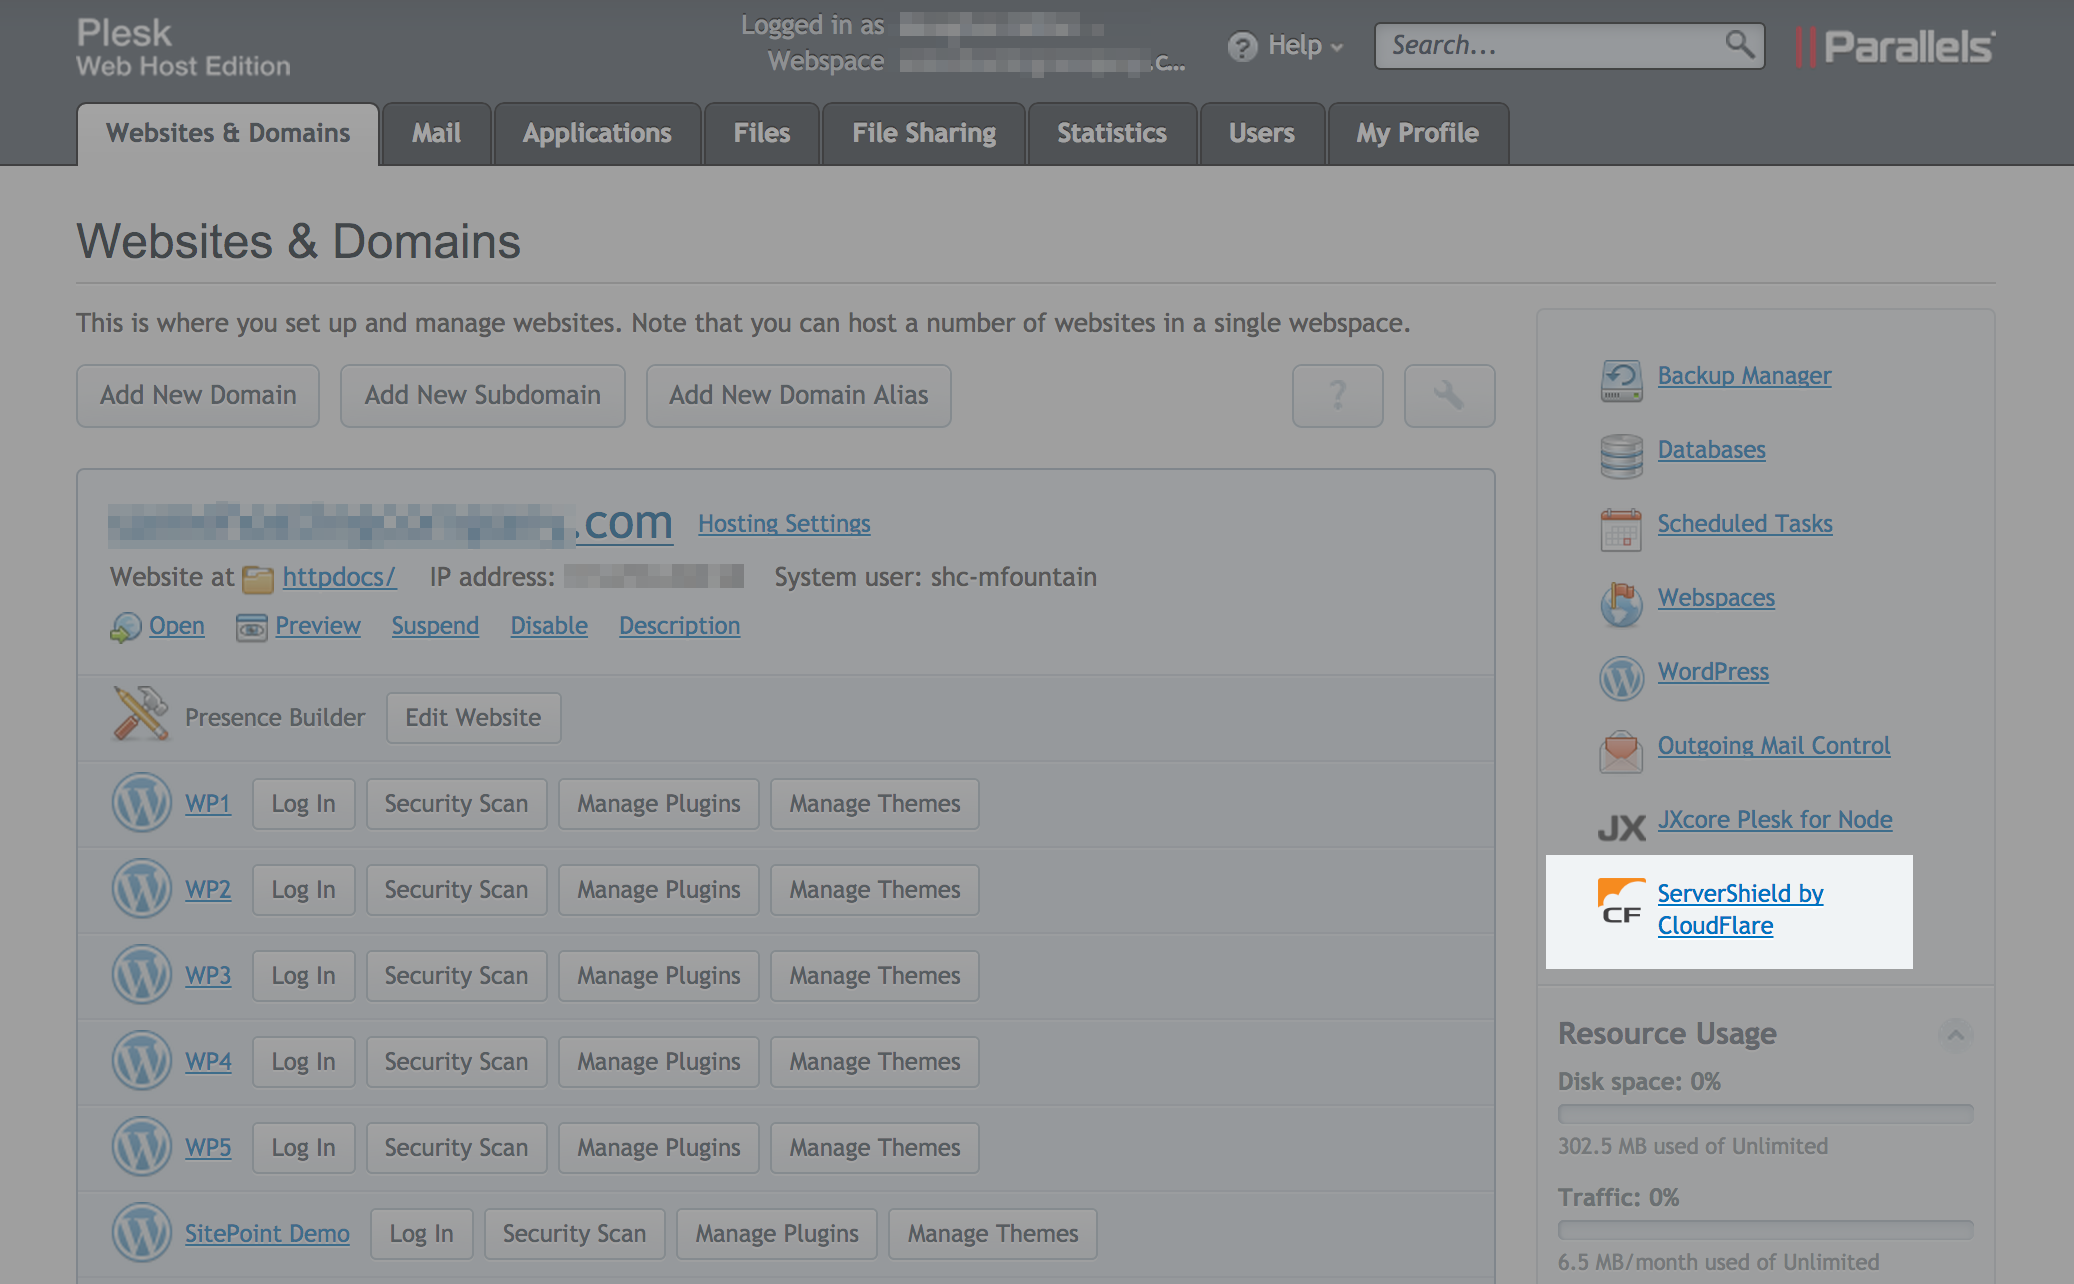The image size is (2074, 1284).
Task: Click the Scheduled Tasks calendar icon
Action: click(1621, 529)
